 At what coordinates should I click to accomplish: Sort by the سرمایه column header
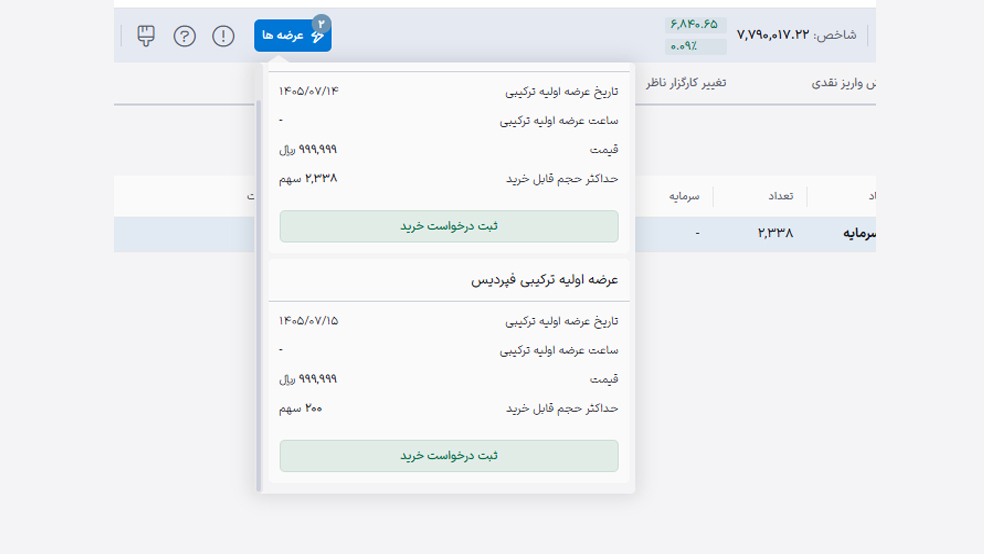(x=684, y=196)
